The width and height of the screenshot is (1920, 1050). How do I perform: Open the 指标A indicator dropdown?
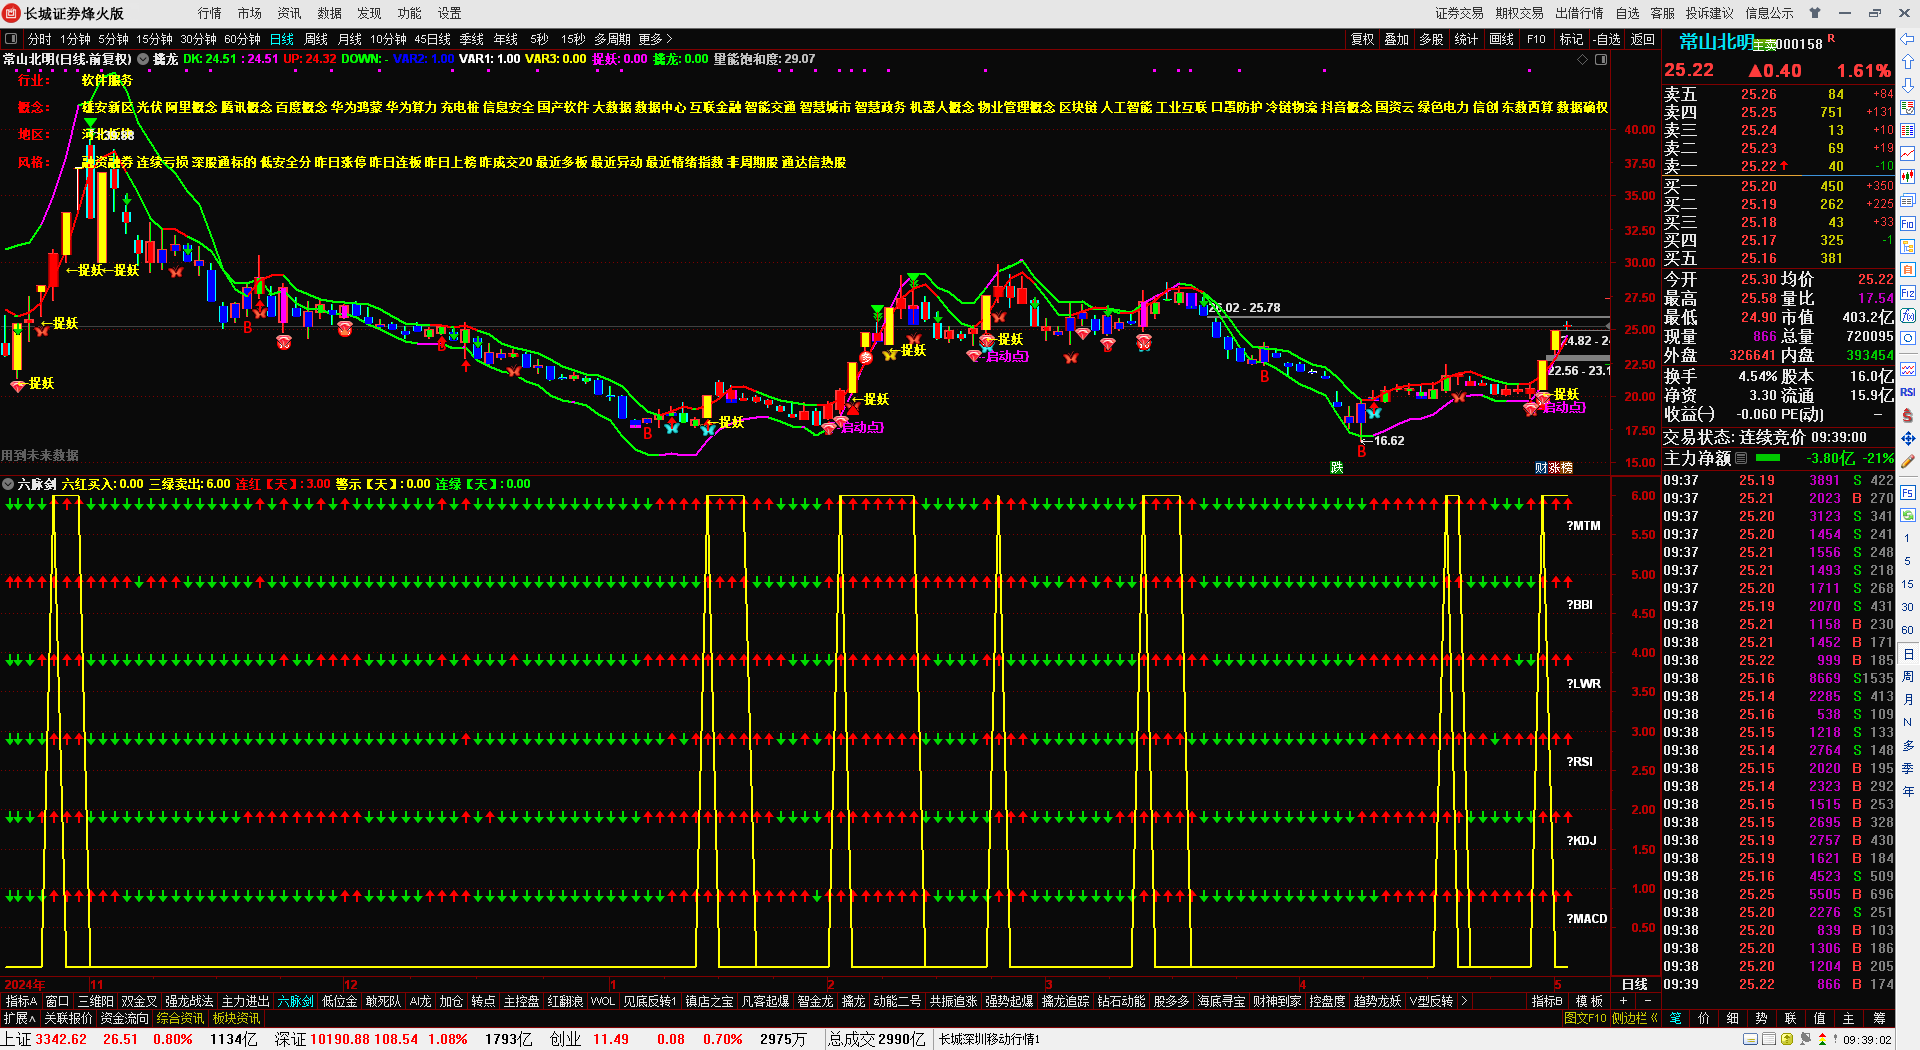[21, 1001]
